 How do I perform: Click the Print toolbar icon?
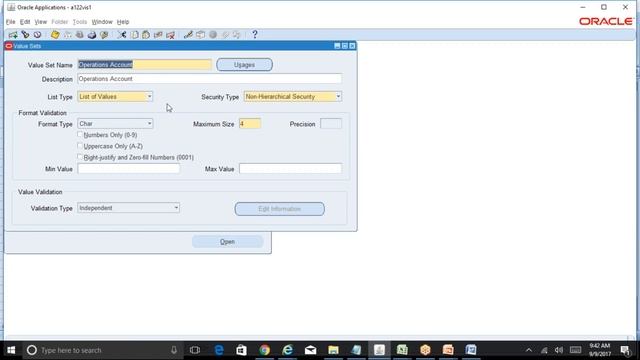(92, 35)
